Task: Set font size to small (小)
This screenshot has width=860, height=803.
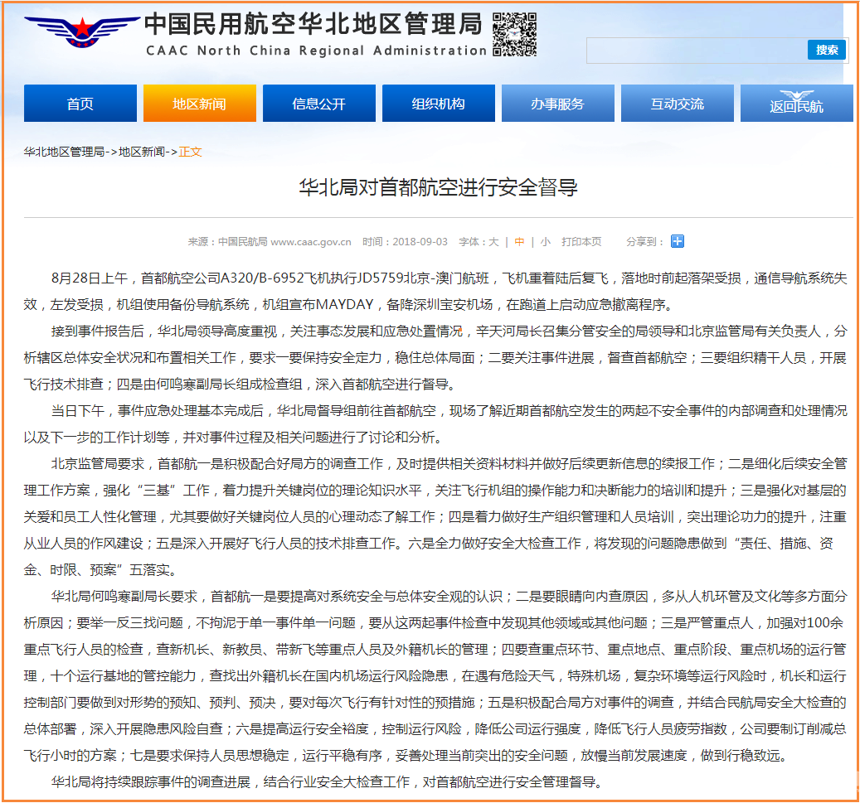Action: coord(545,242)
